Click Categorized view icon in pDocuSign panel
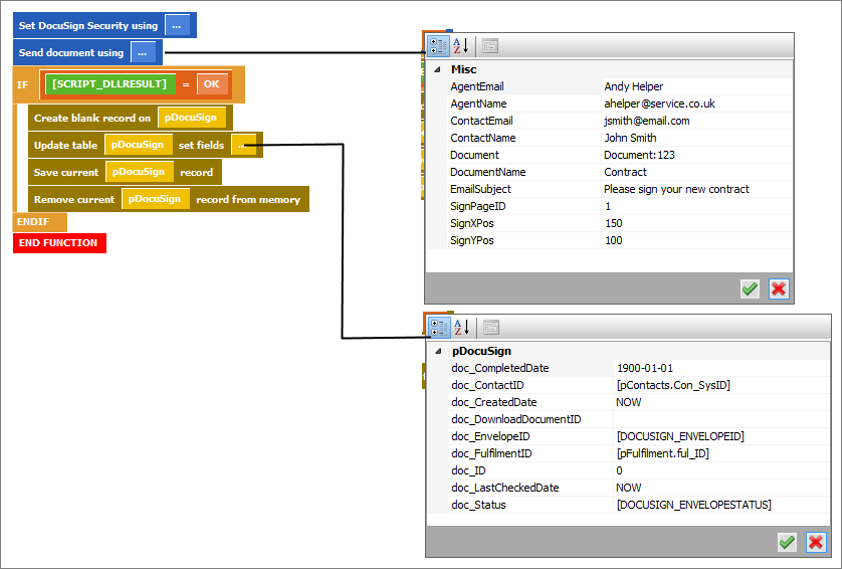842x569 pixels. coord(439,327)
